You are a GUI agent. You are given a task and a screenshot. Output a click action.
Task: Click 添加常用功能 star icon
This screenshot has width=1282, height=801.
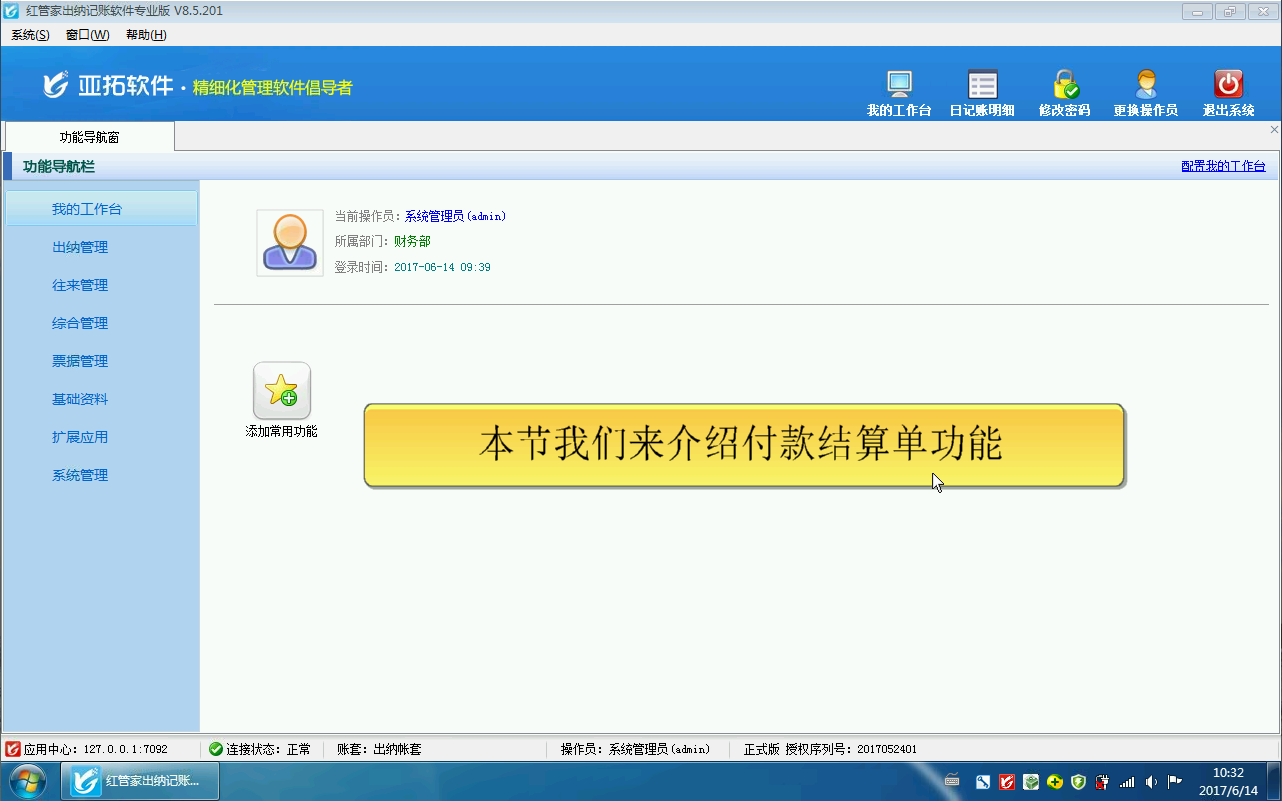pos(282,391)
